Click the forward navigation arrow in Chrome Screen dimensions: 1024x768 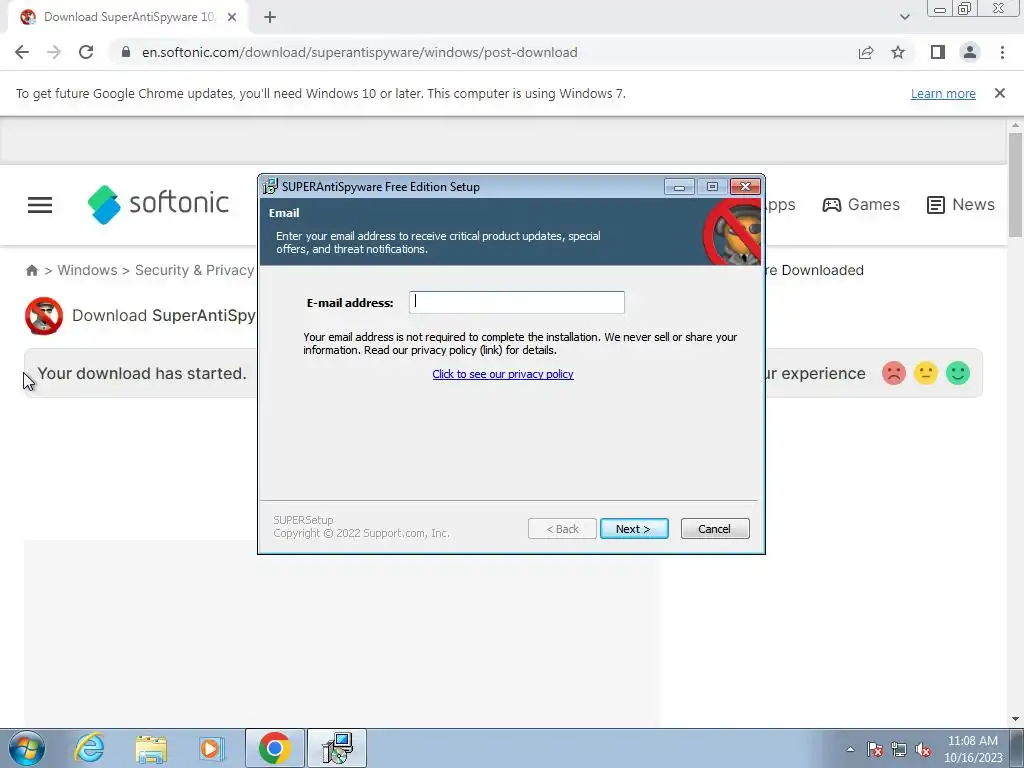tap(54, 52)
